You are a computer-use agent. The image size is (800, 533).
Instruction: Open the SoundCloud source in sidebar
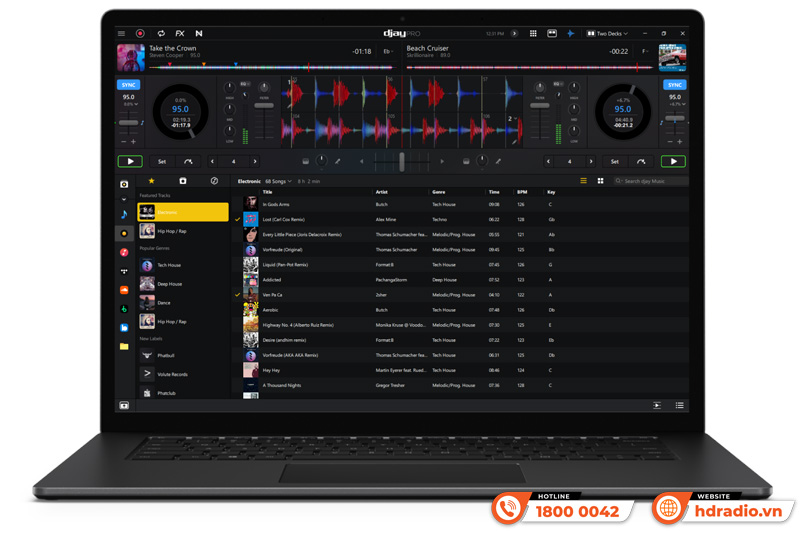click(x=124, y=290)
